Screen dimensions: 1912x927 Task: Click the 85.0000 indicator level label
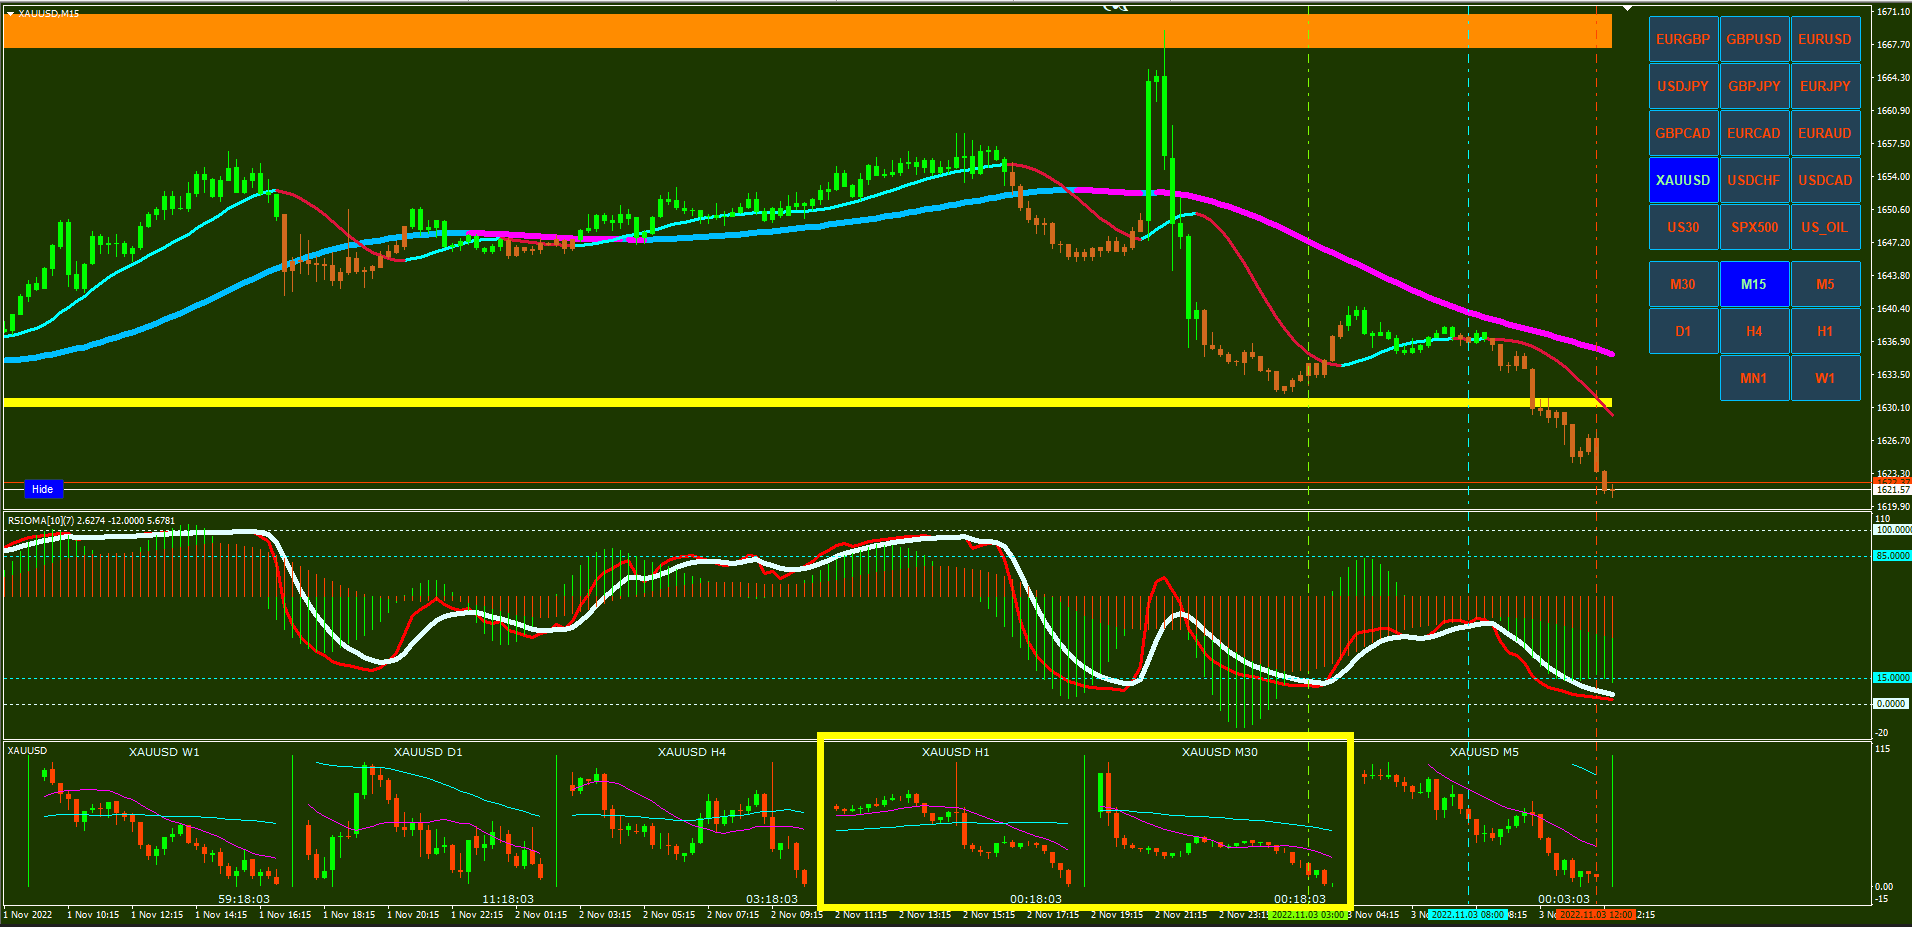1893,556
